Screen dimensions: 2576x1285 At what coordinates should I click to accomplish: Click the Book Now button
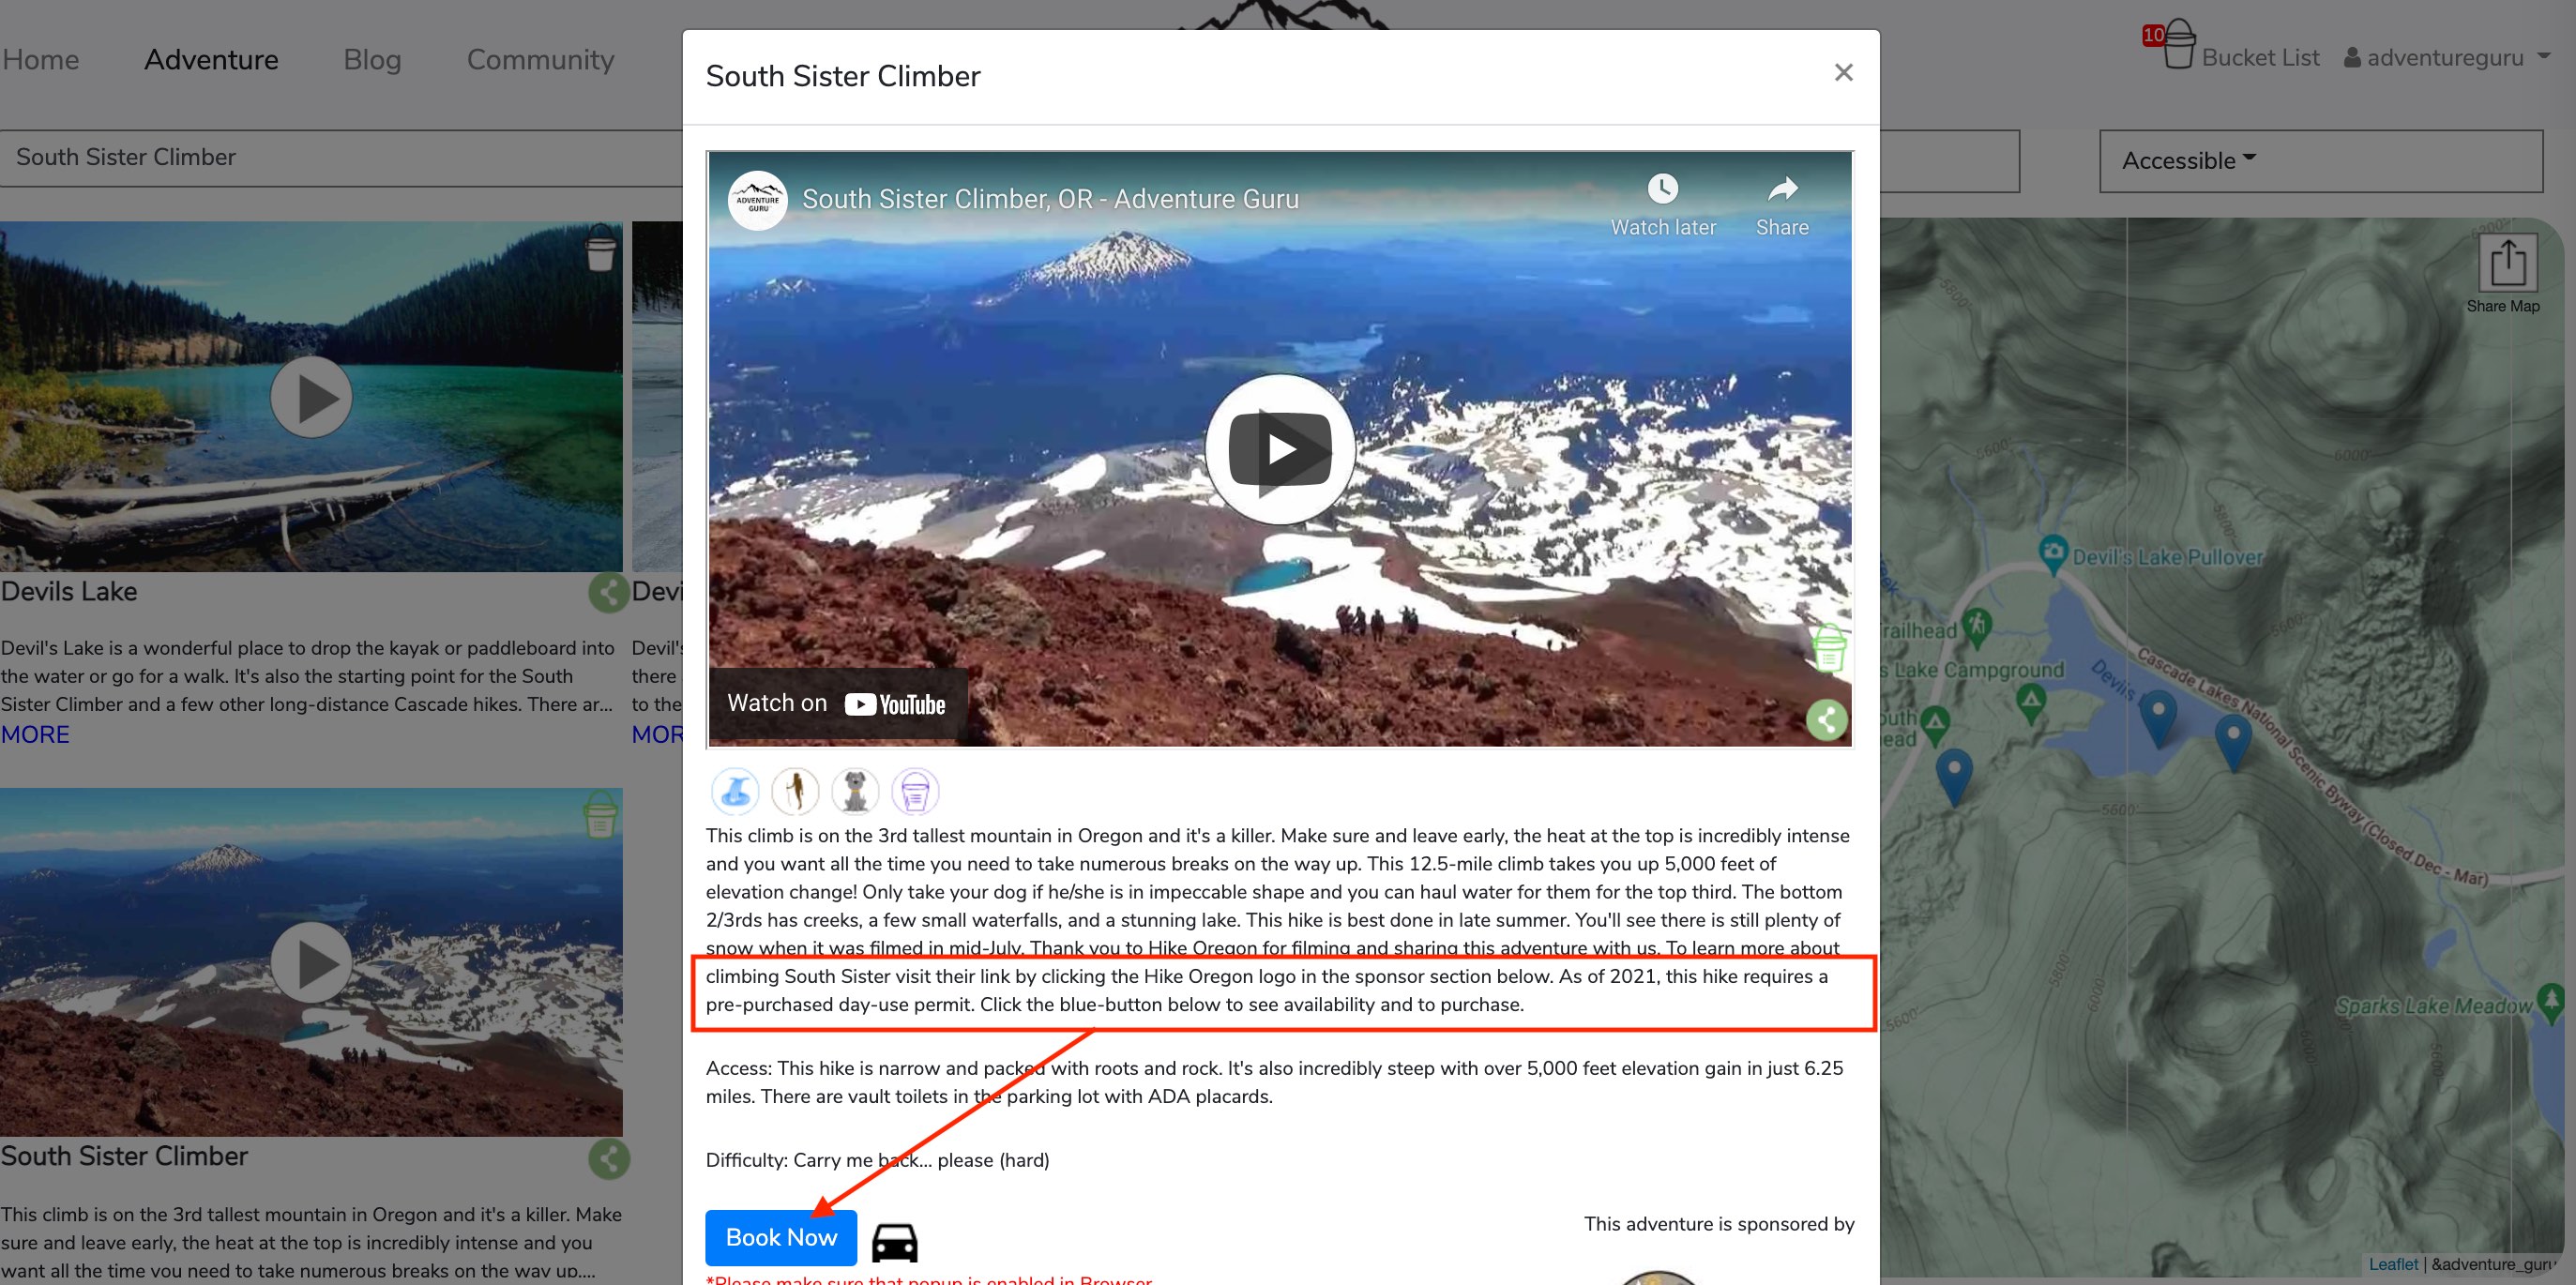[781, 1237]
